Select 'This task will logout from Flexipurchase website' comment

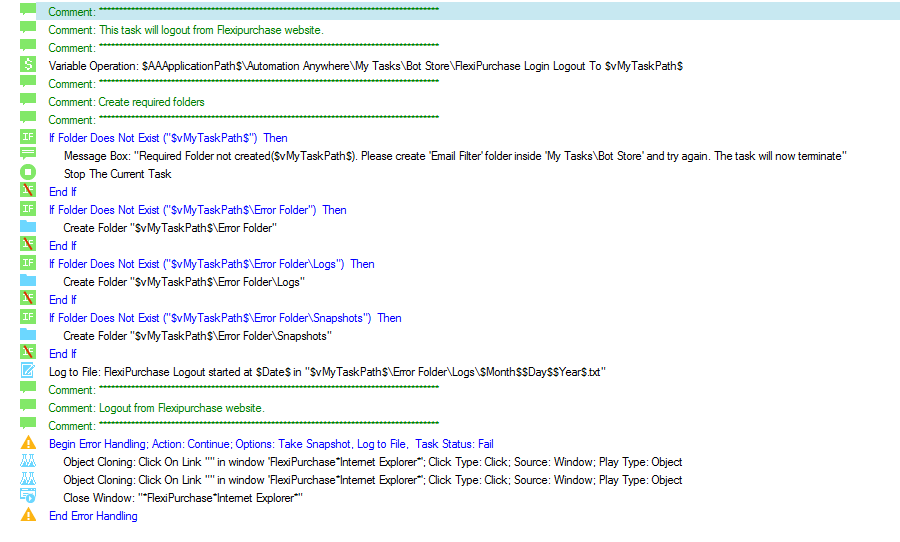coord(186,30)
